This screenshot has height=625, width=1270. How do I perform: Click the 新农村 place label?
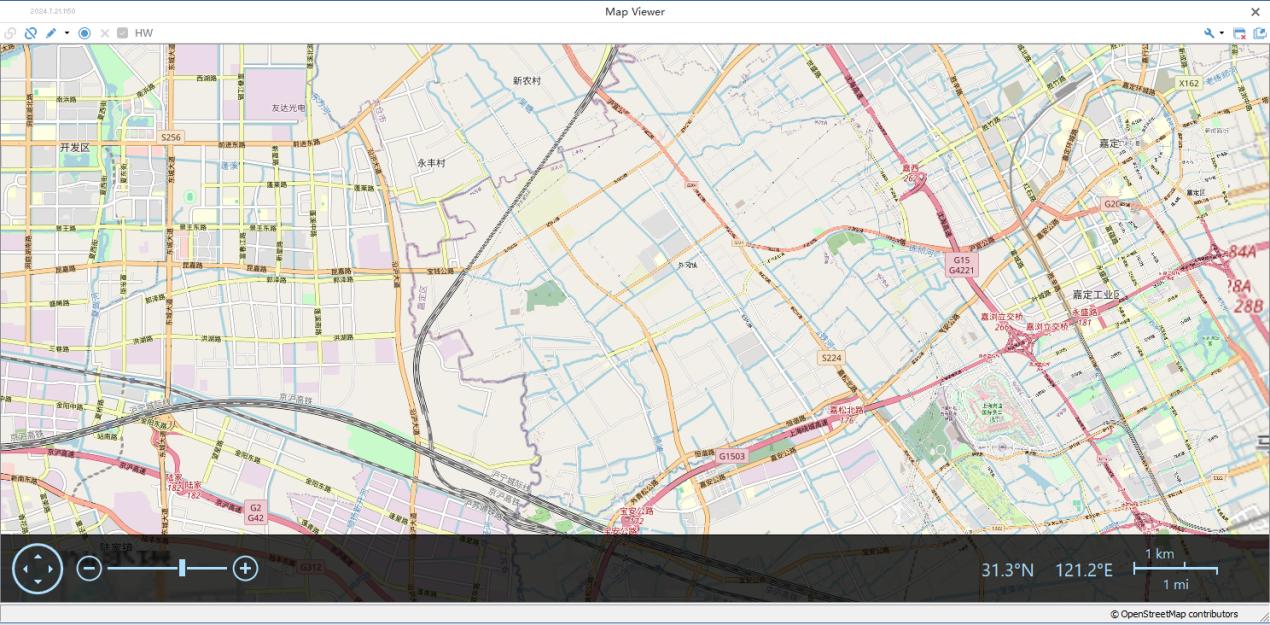coord(527,81)
